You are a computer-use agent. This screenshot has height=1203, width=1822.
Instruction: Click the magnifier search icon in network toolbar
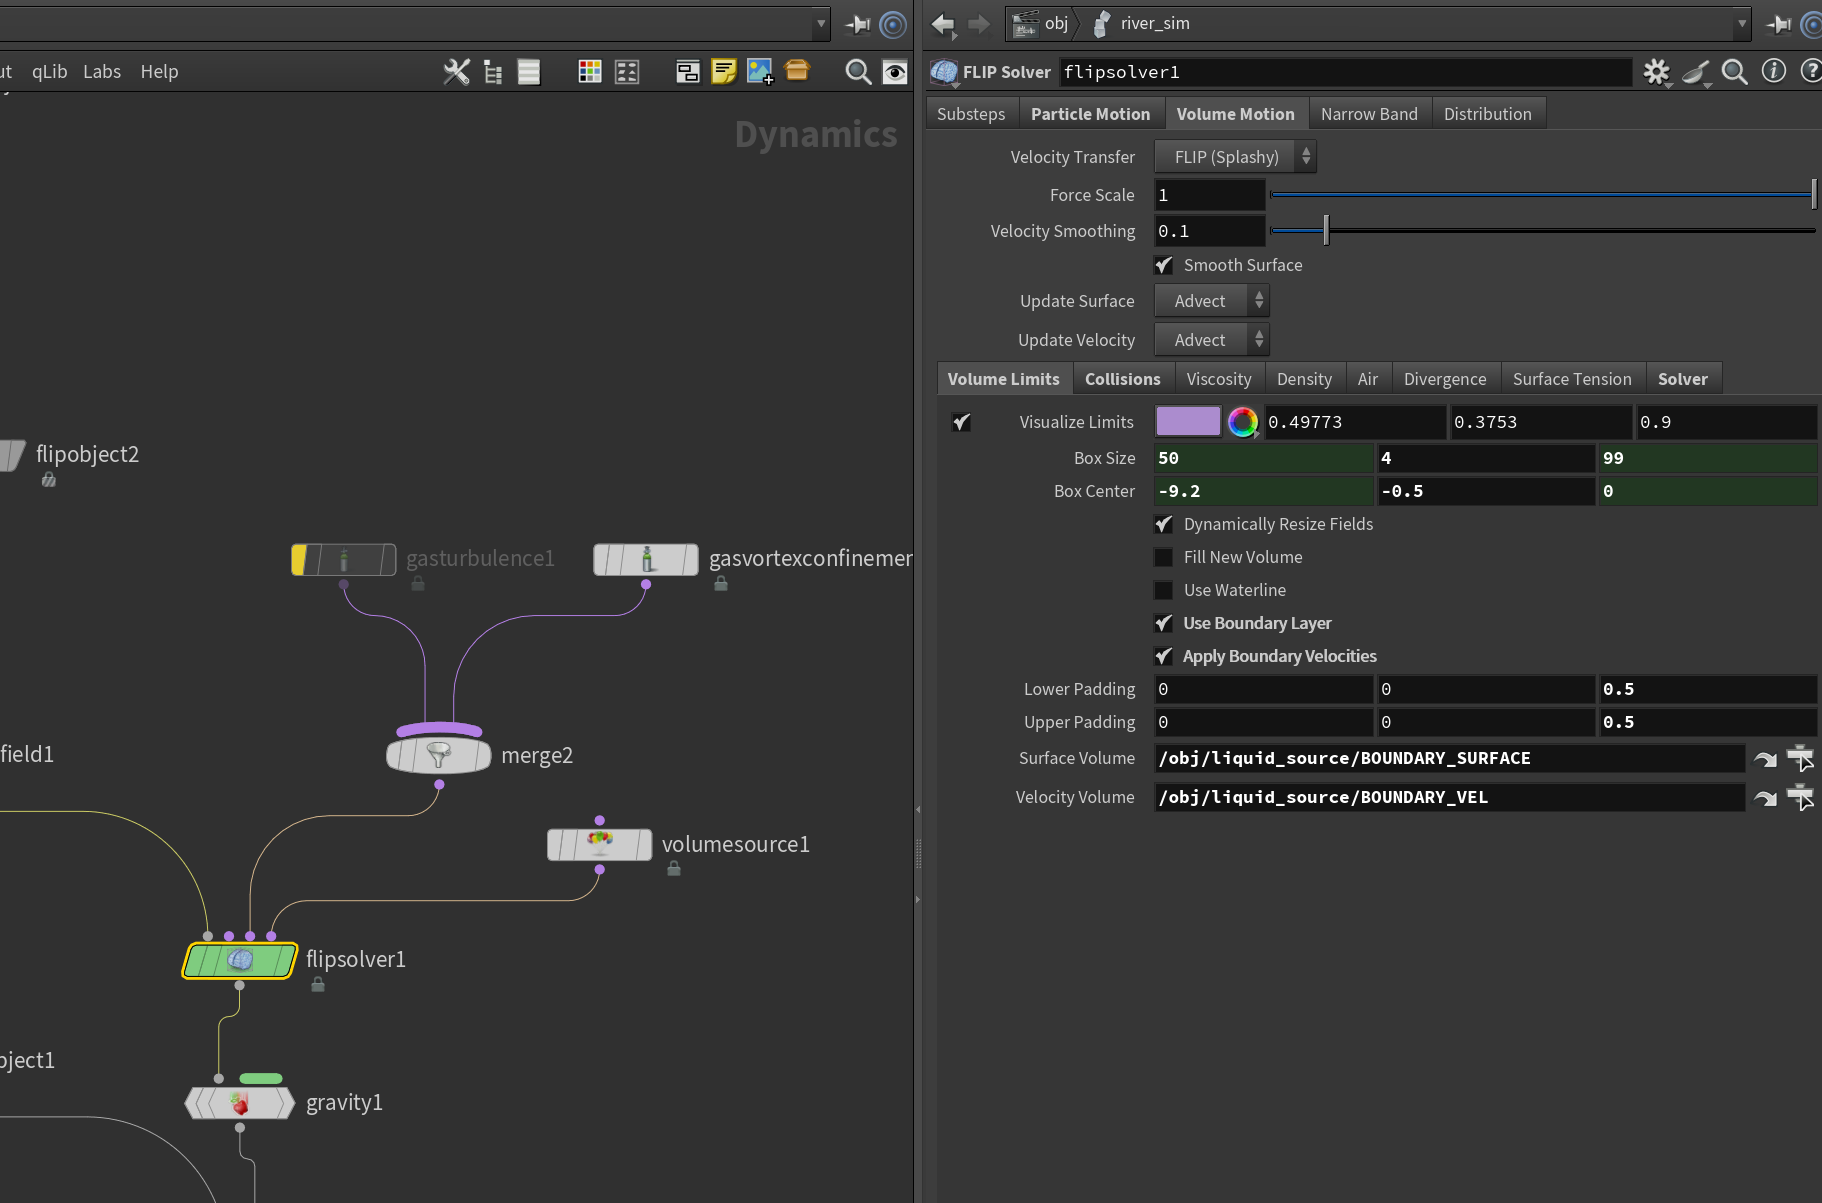[x=858, y=72]
